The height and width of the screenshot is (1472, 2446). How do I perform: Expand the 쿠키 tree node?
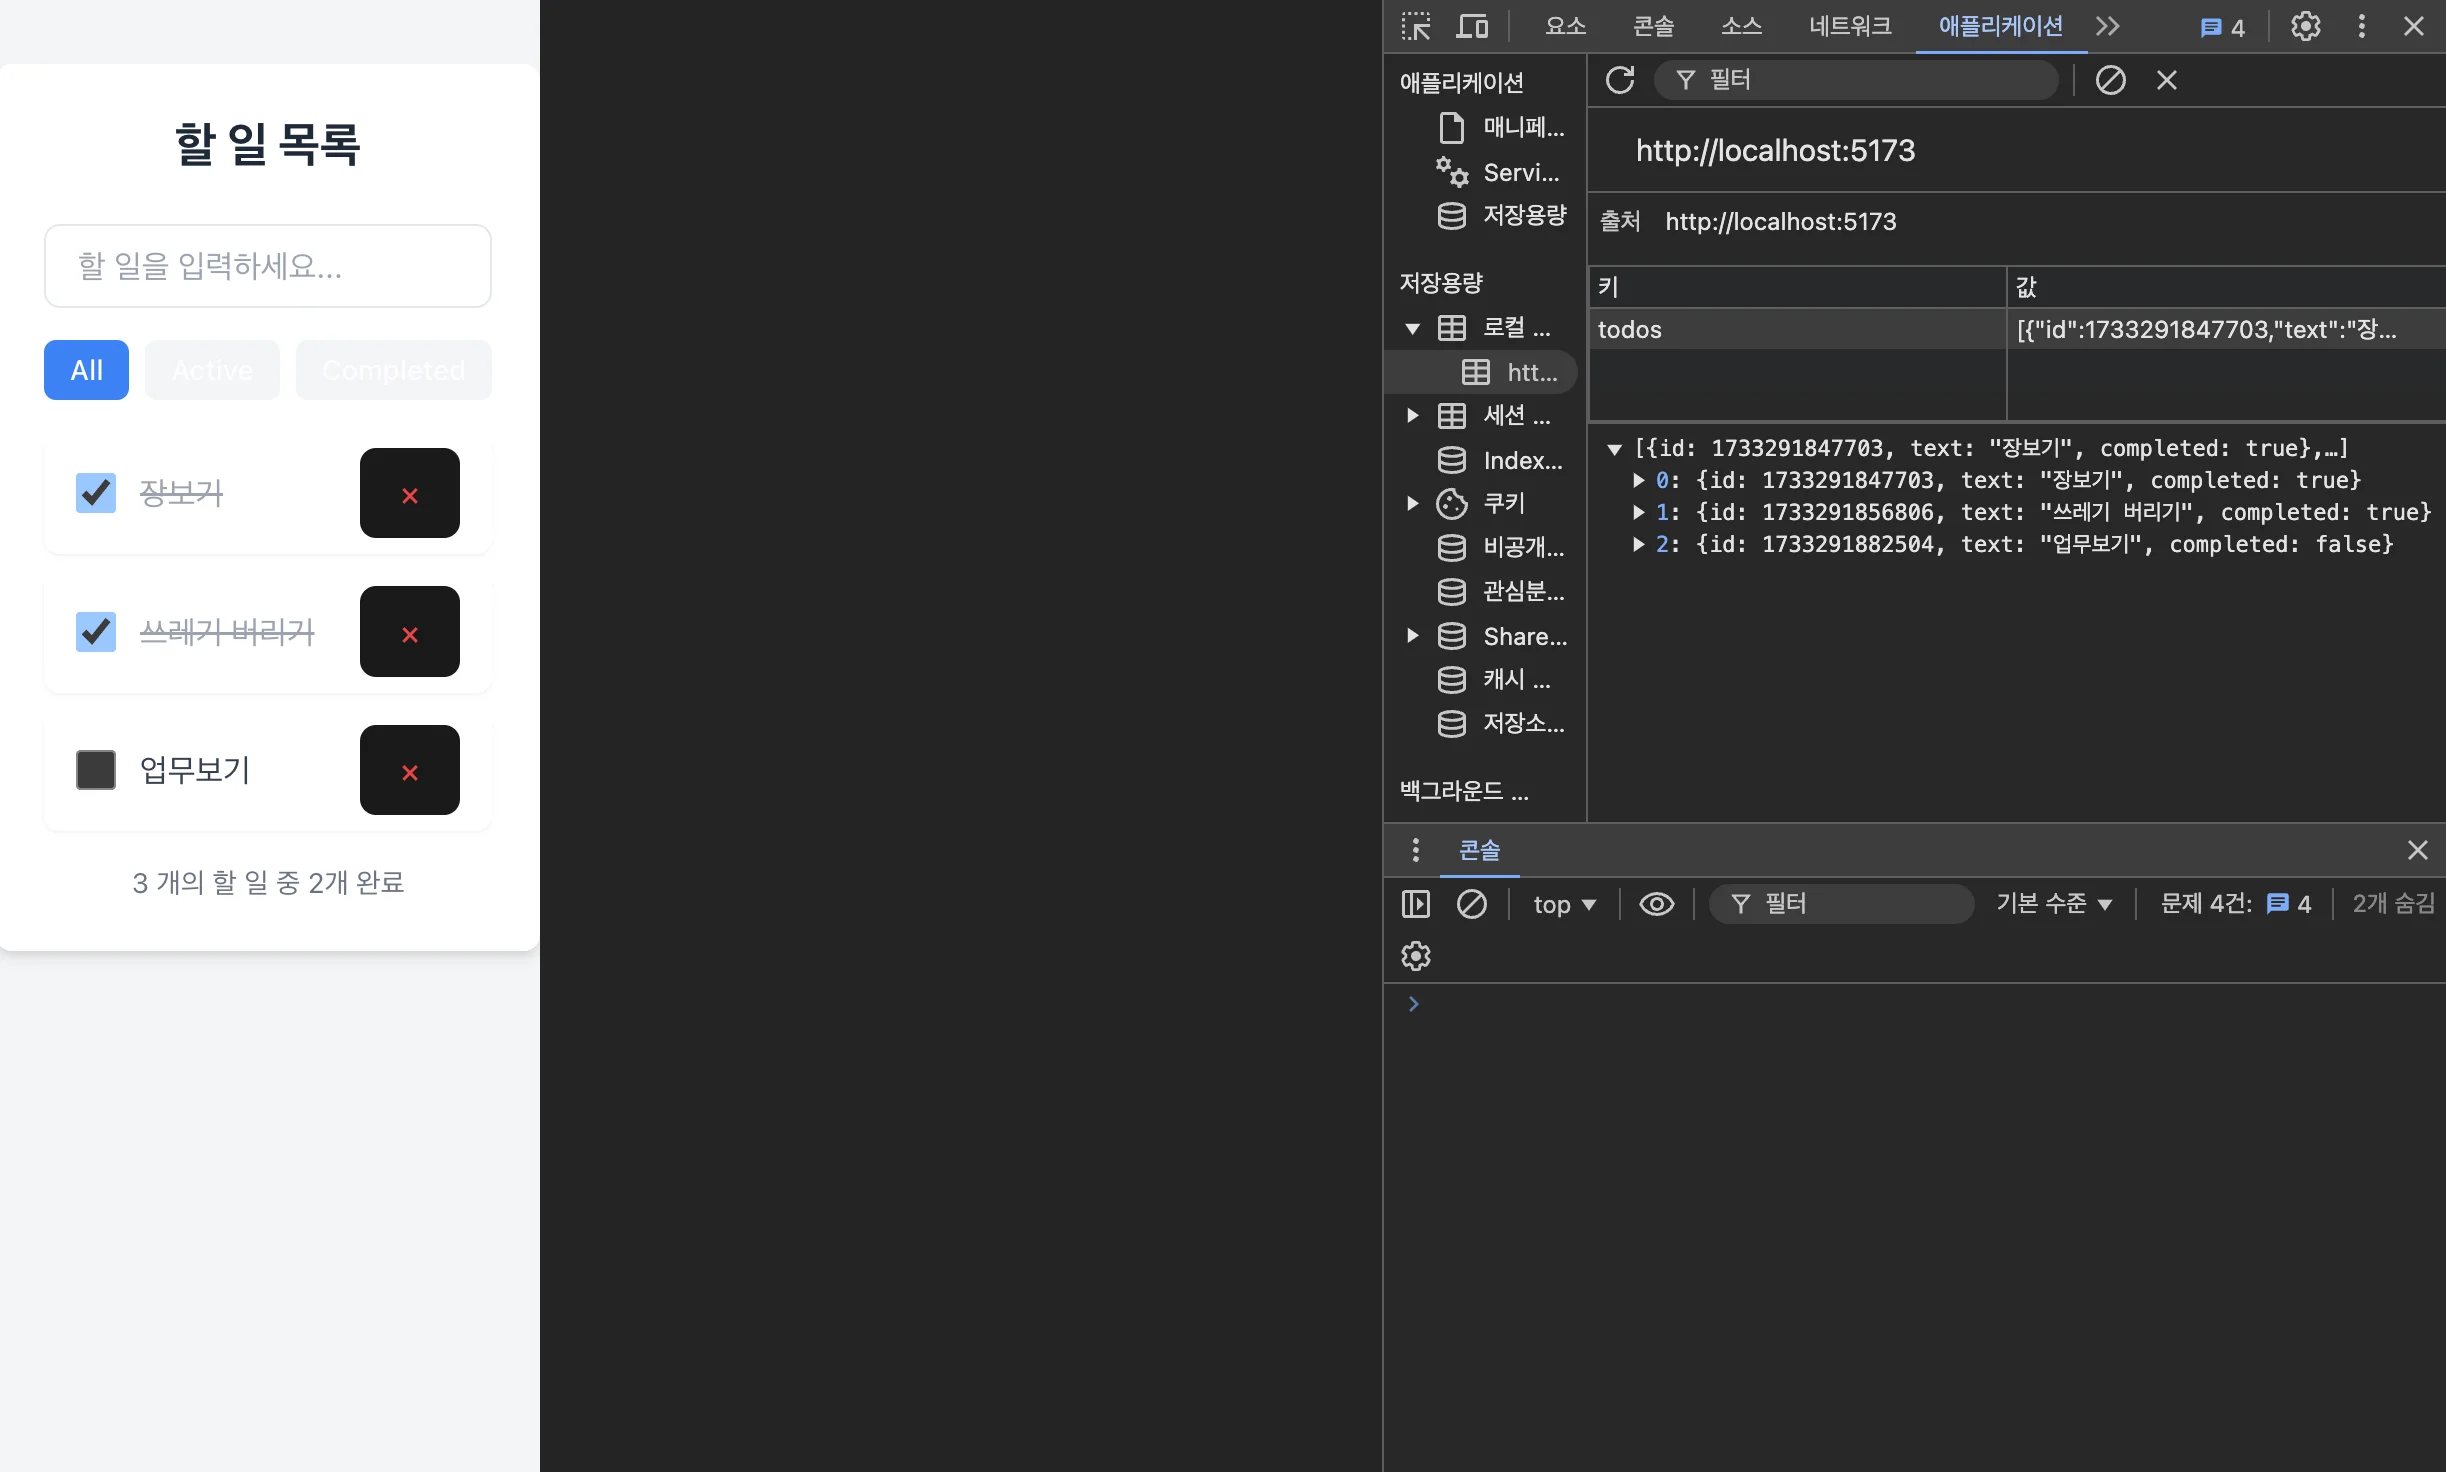pos(1412,503)
